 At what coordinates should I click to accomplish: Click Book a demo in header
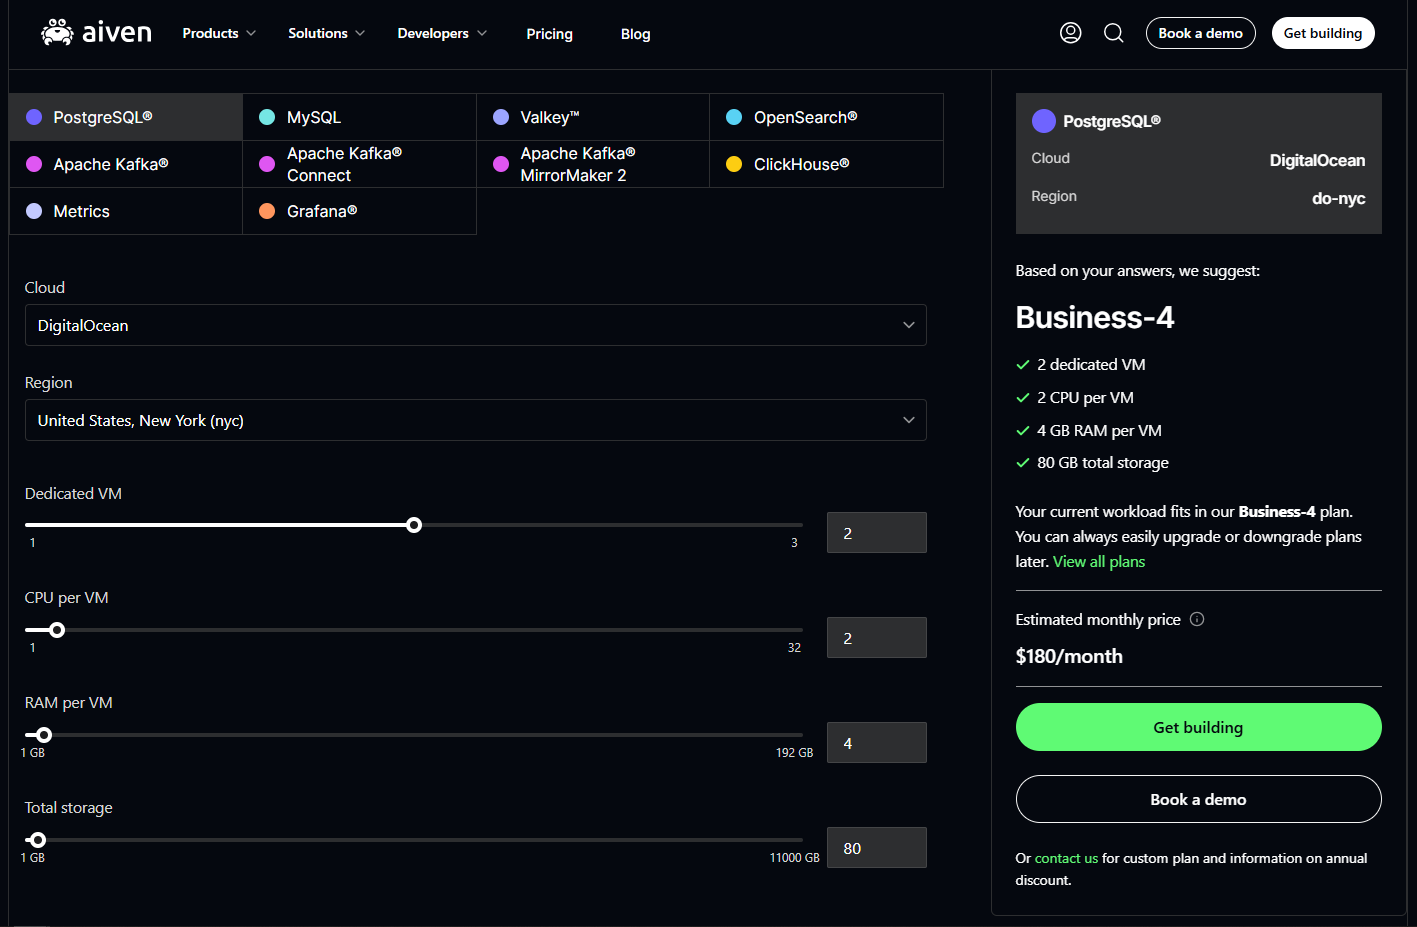(1201, 33)
